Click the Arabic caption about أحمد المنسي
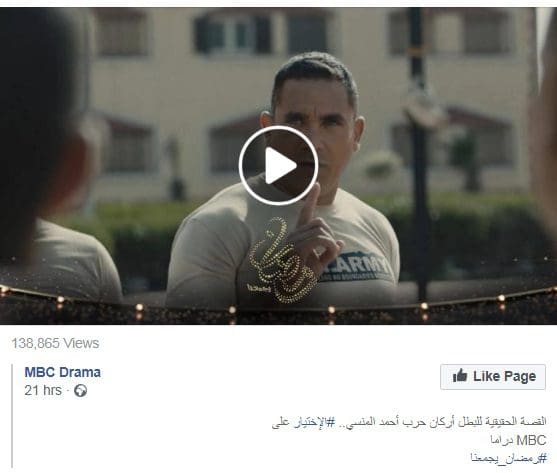Viewport: 557px width, 473px height. (x=409, y=422)
